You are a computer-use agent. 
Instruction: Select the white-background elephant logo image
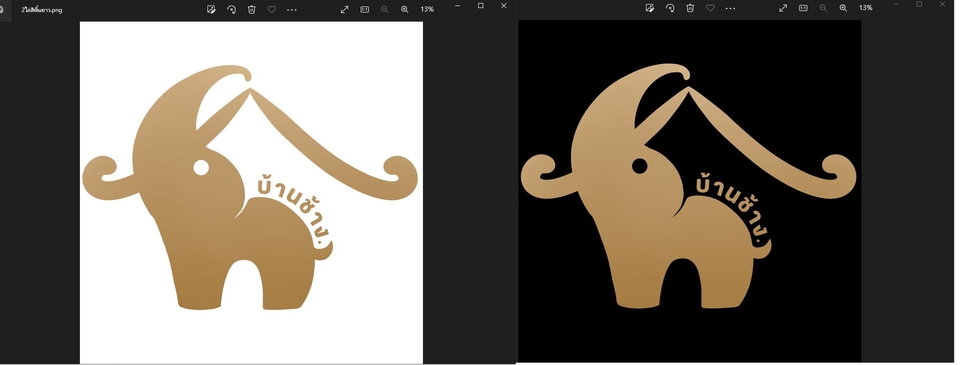tap(251, 192)
